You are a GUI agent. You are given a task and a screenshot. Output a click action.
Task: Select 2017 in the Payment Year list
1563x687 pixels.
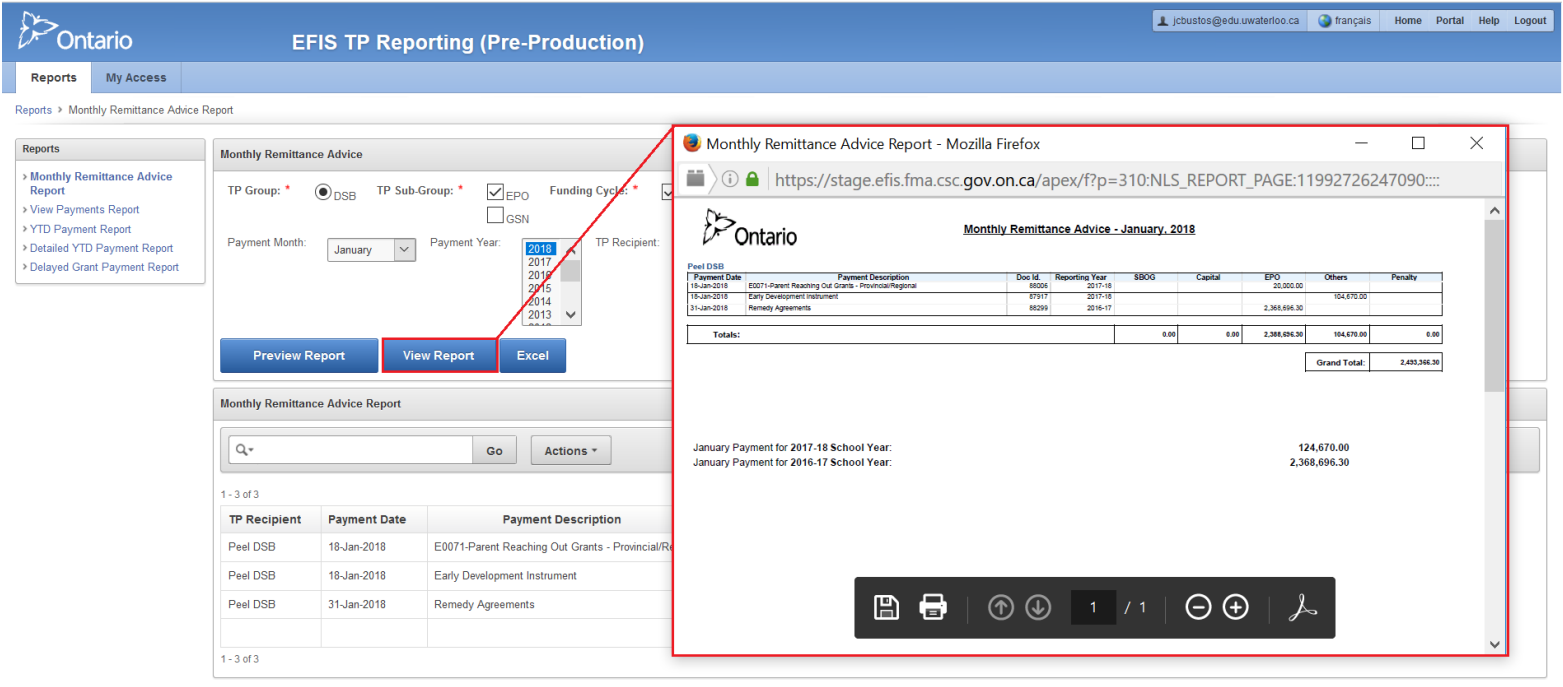[x=540, y=262]
